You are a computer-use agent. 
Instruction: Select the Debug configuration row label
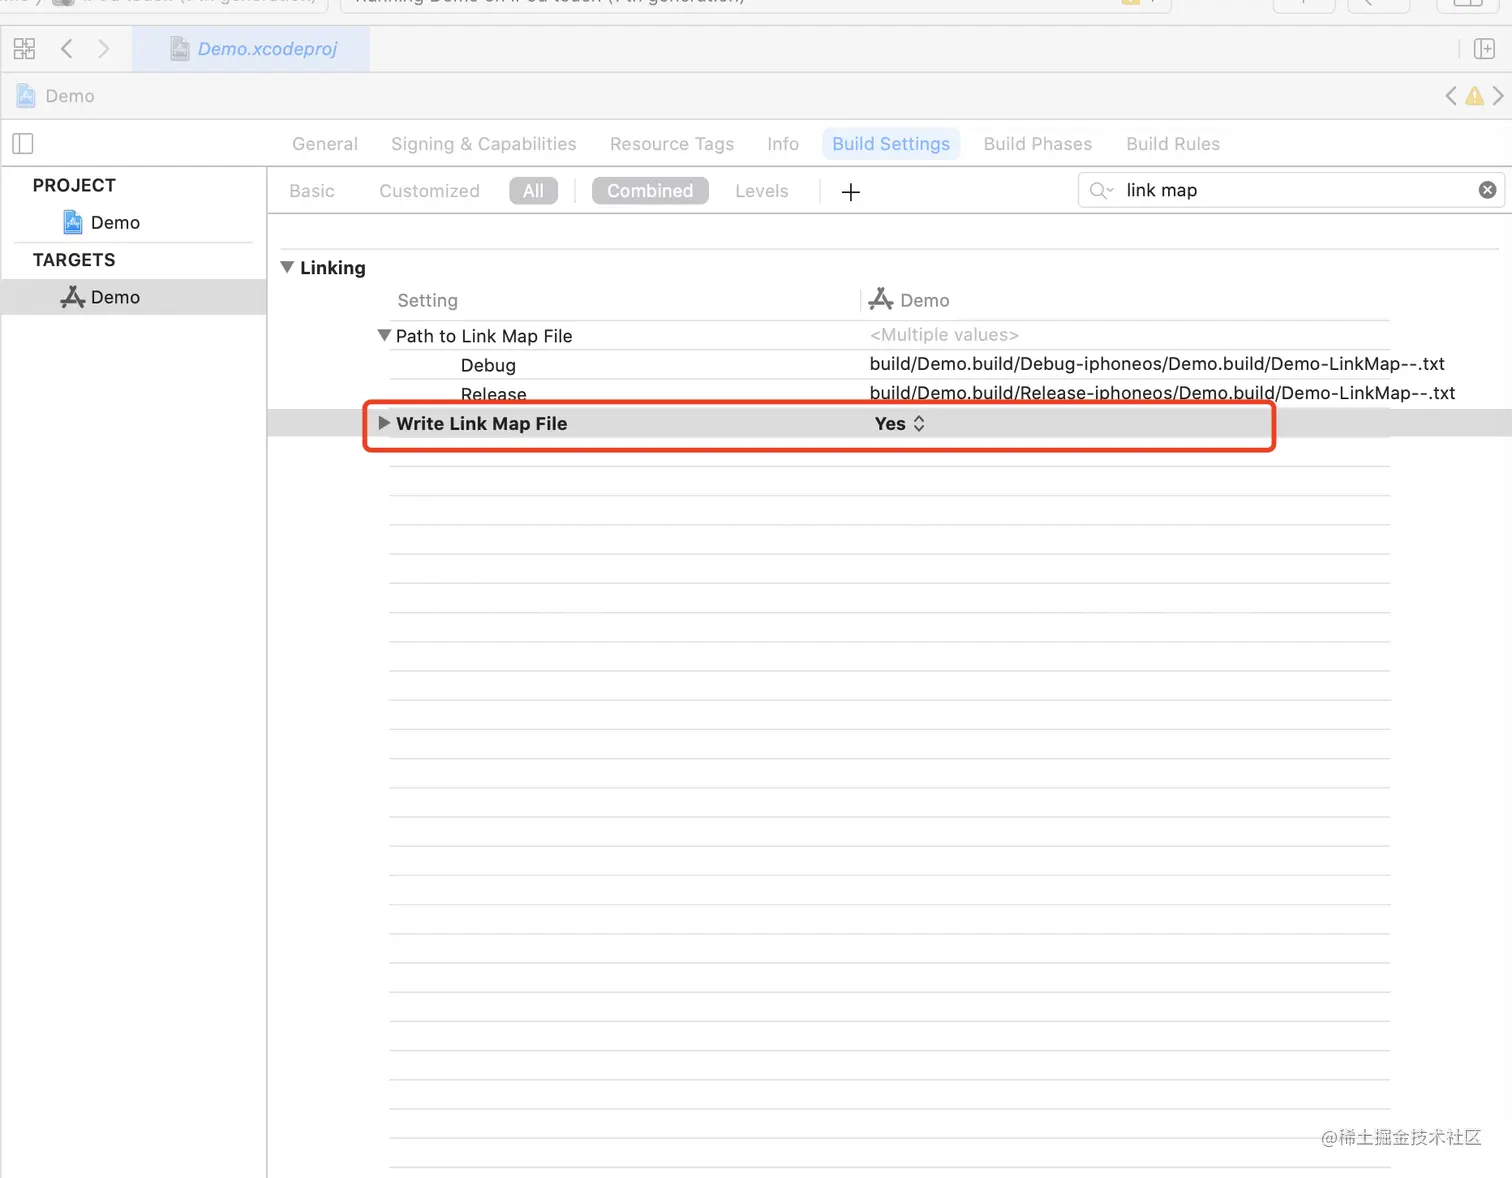point(488,365)
